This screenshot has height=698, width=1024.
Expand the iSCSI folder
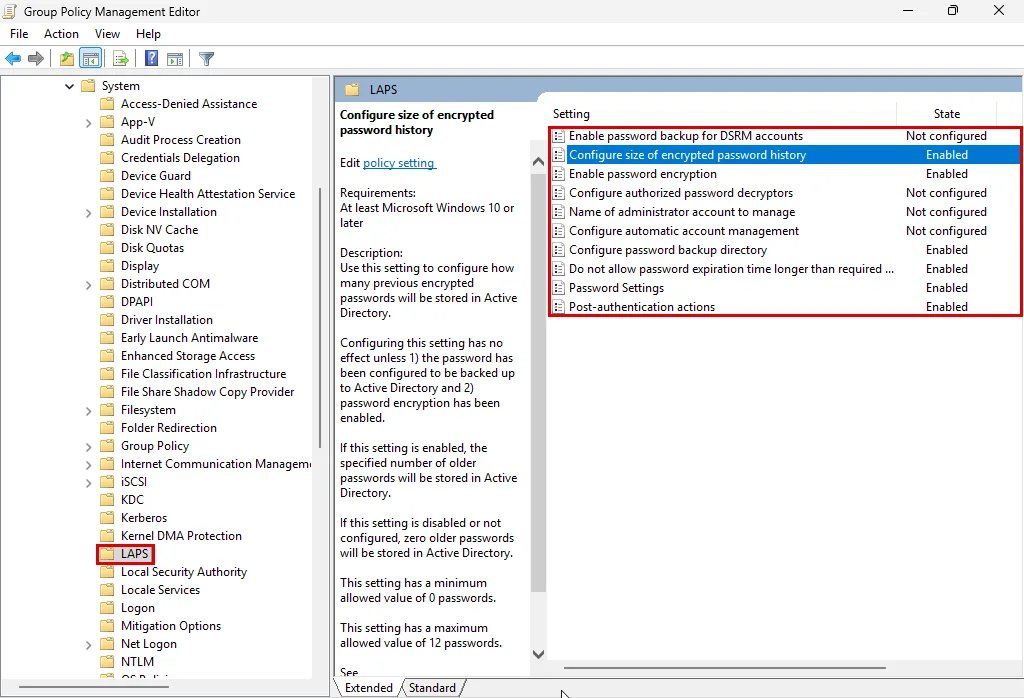coord(88,483)
